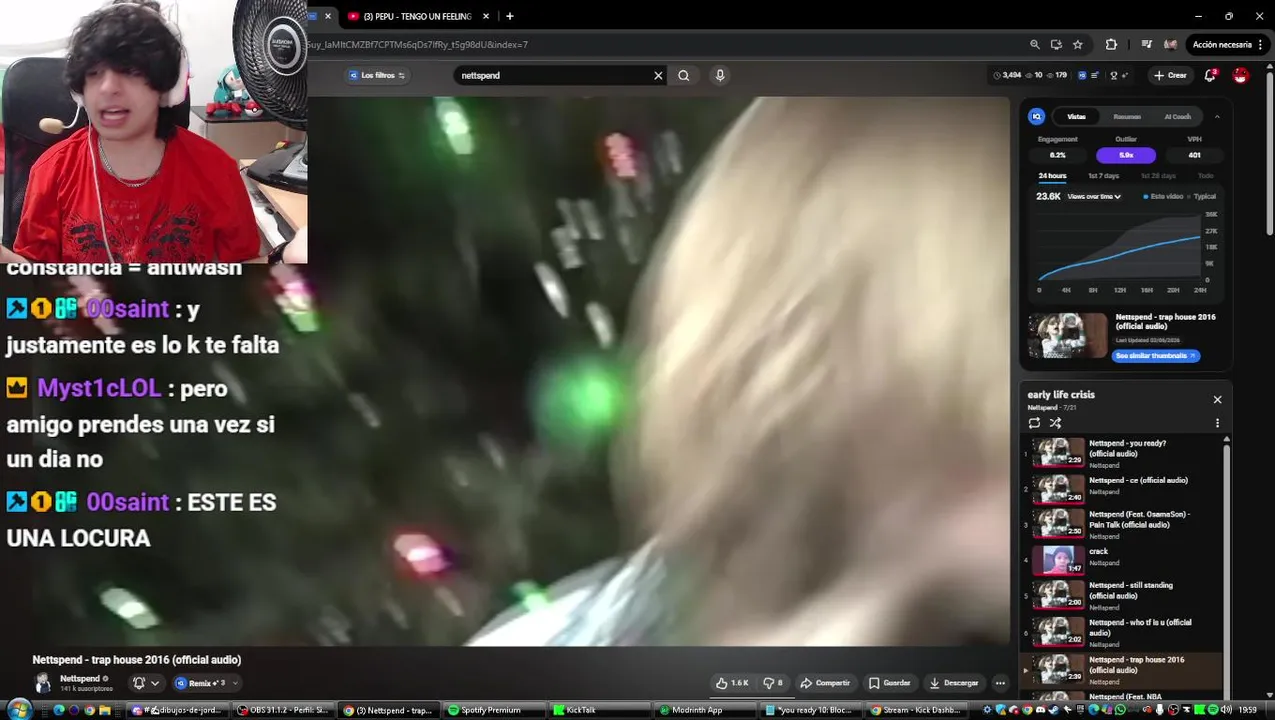
Task: Open Nettspend channel avatar below video
Action: 43,683
